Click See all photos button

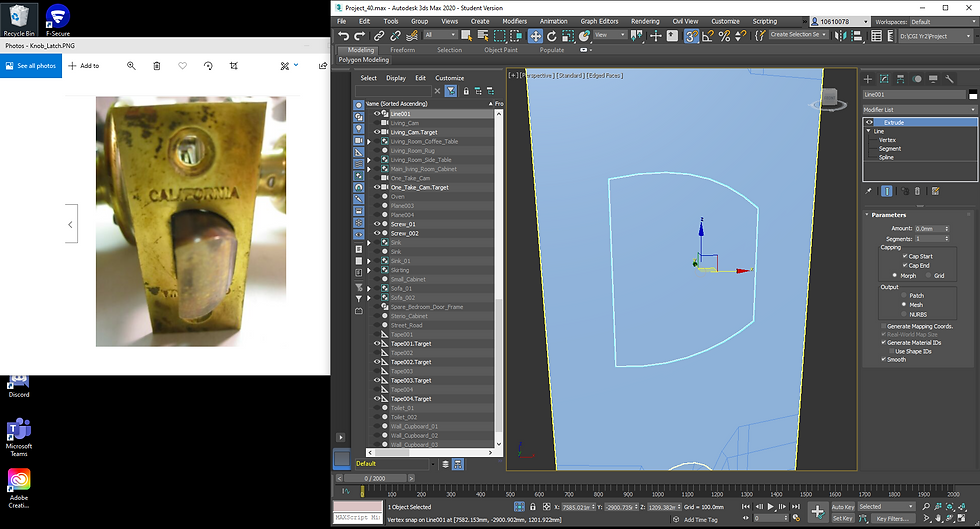coord(31,66)
